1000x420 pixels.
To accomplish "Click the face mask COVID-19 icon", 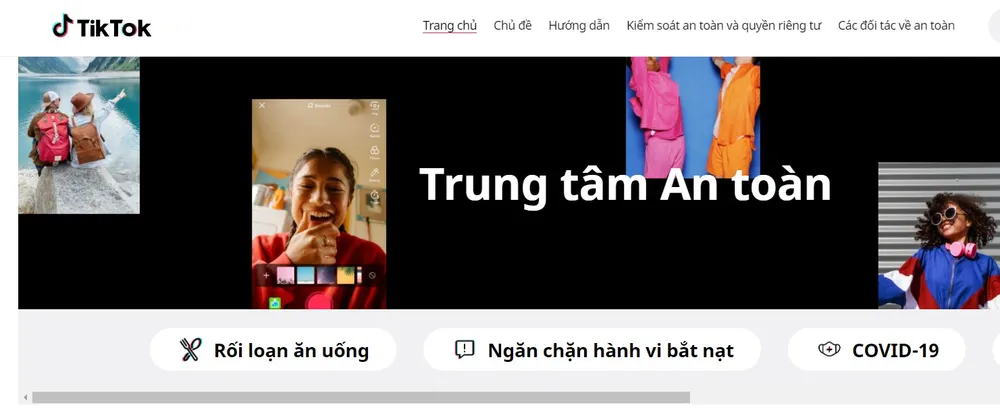I will 829,349.
